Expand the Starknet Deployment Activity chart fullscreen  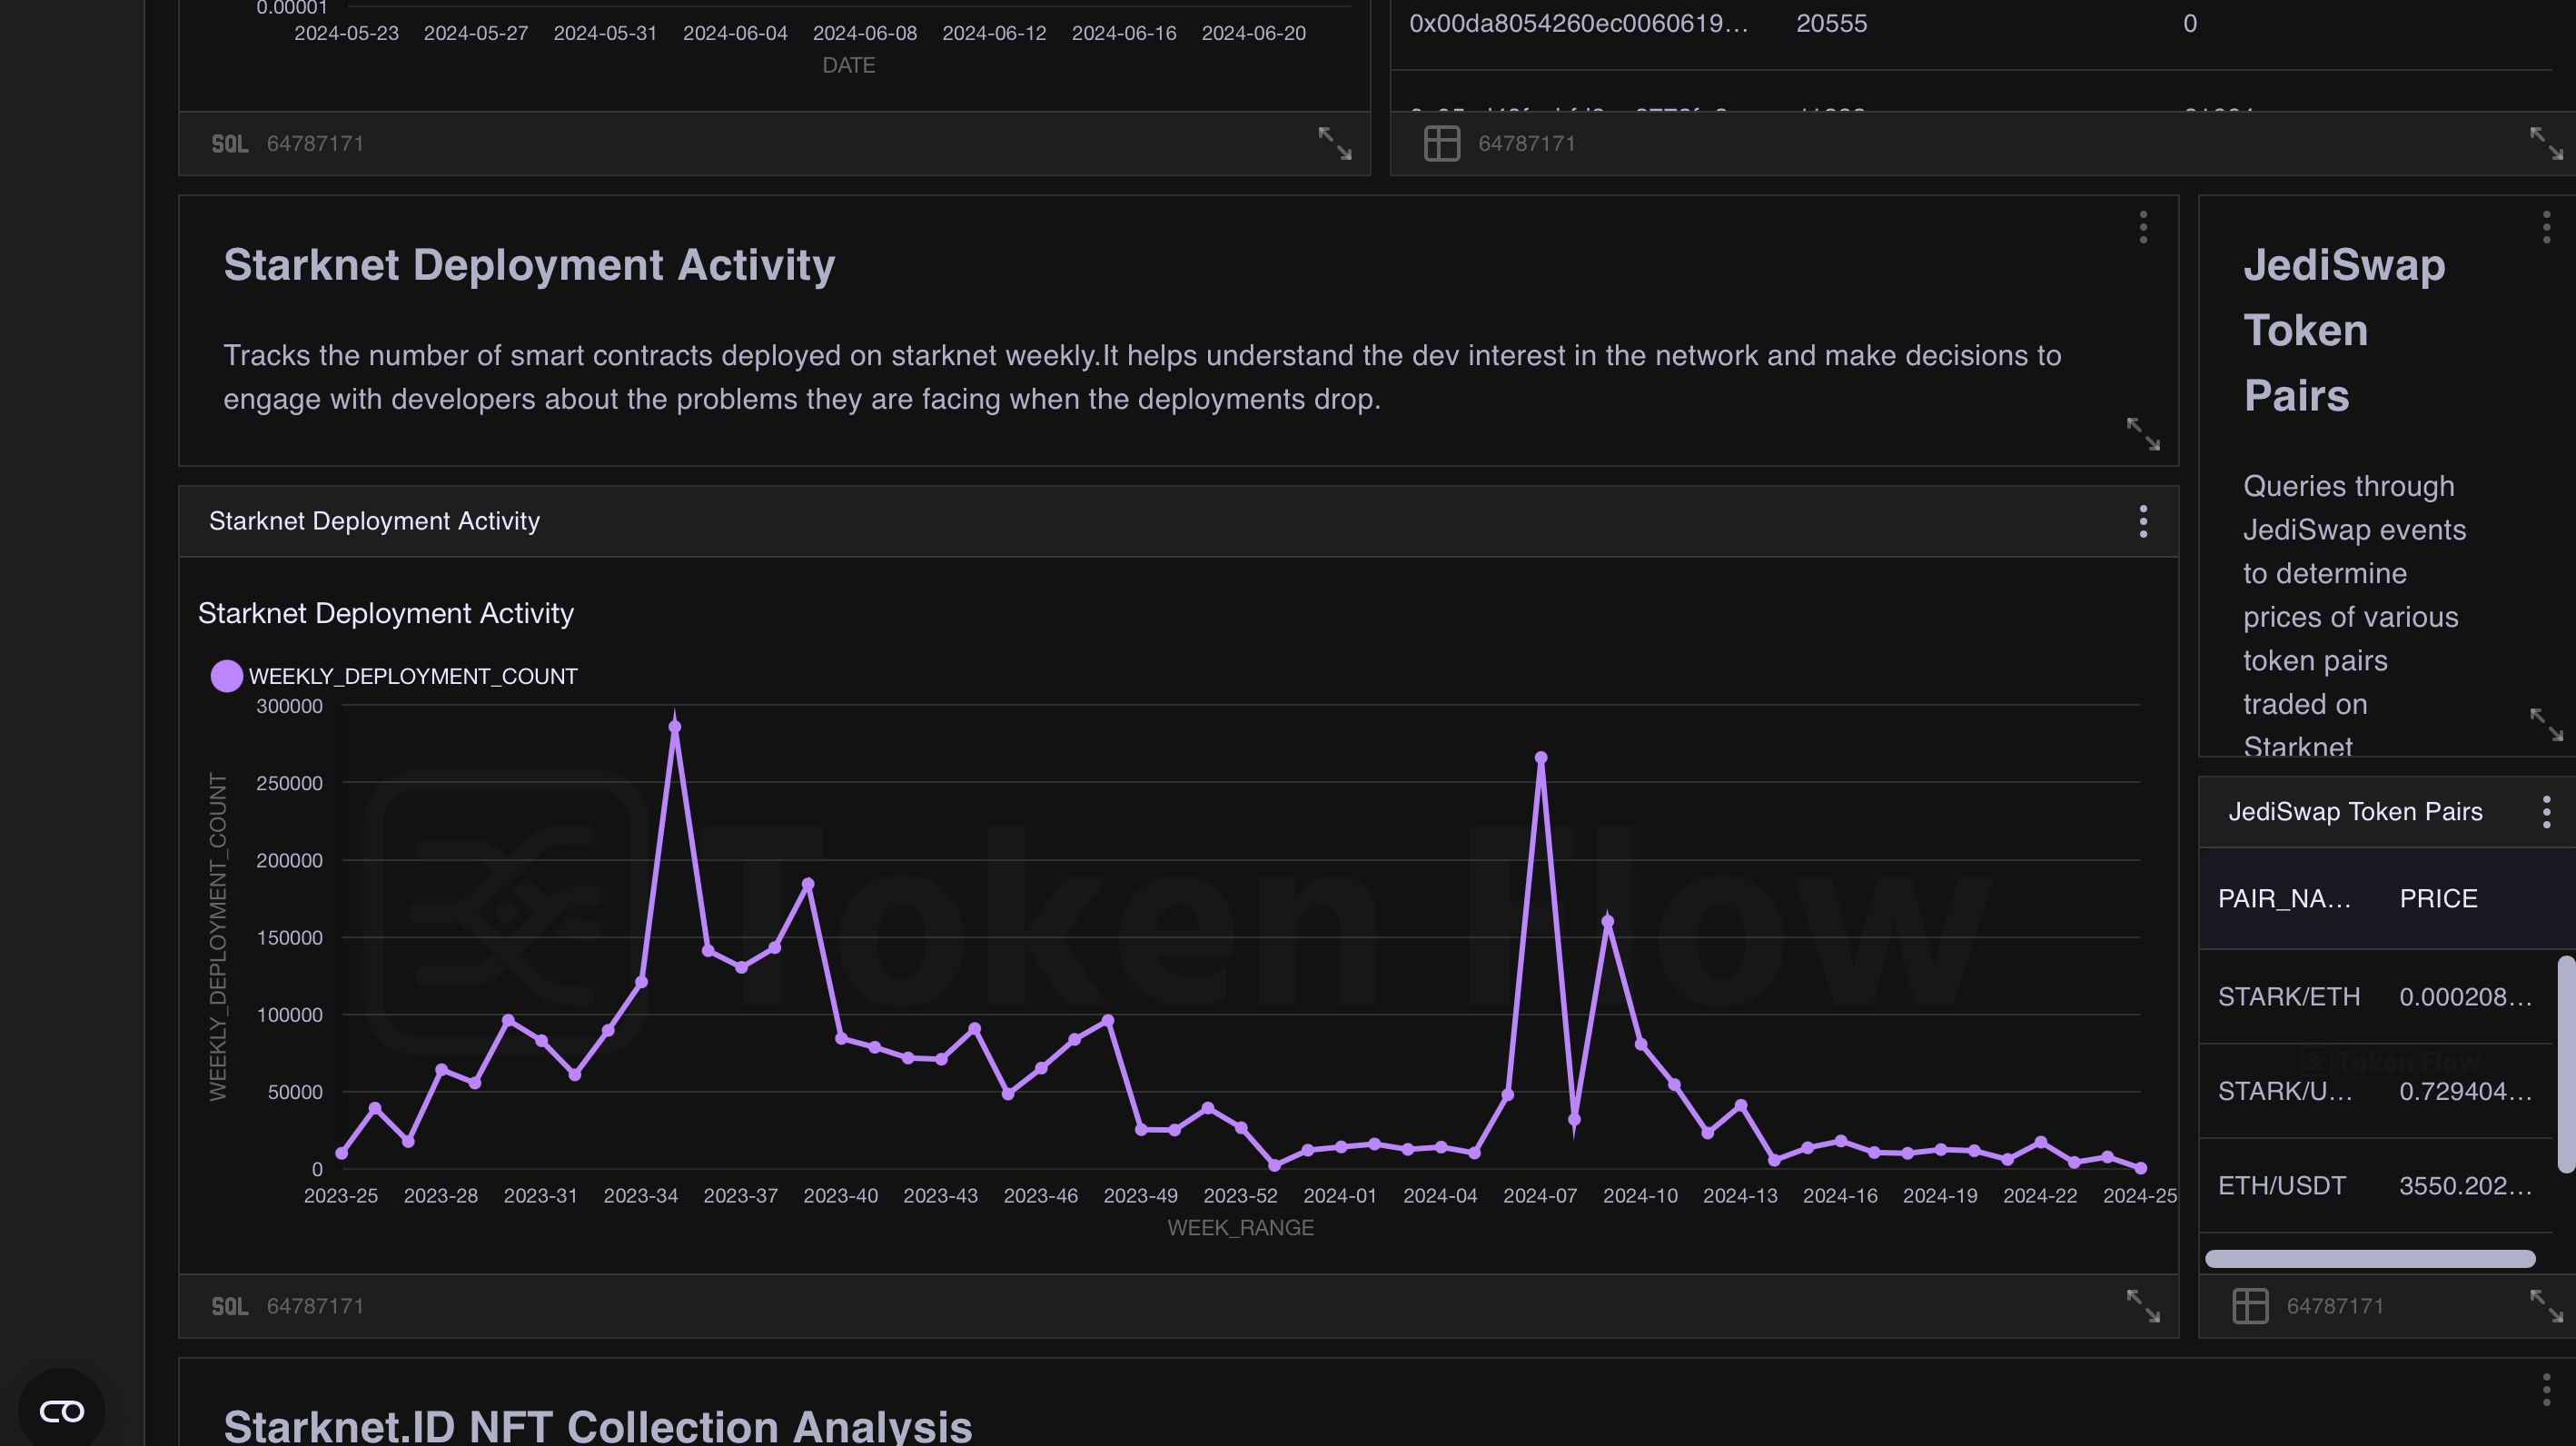tap(2142, 1305)
